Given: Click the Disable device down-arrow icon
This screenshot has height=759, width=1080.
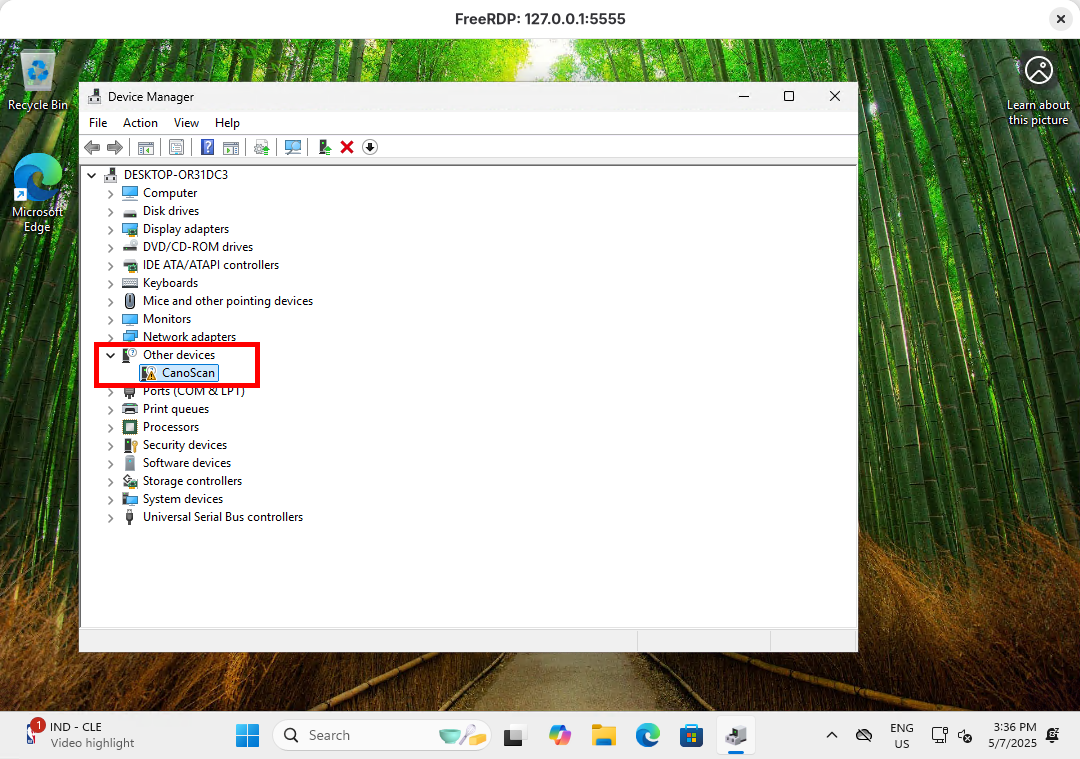Looking at the screenshot, I should 369,147.
